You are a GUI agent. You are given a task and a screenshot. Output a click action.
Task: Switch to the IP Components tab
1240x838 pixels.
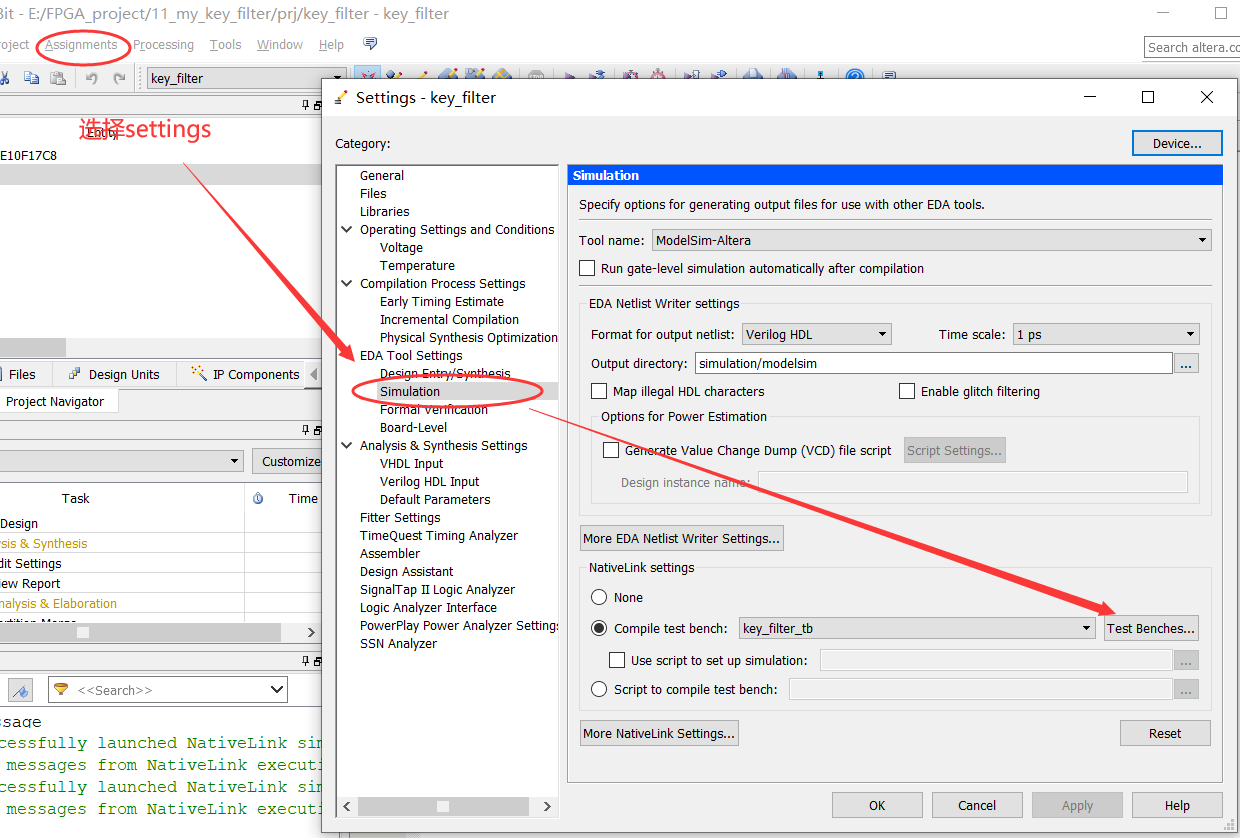tap(245, 374)
